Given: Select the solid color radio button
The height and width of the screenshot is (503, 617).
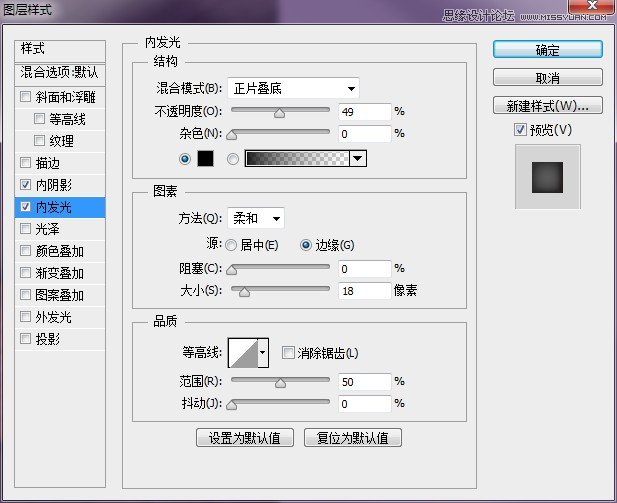Looking at the screenshot, I should click(x=185, y=159).
